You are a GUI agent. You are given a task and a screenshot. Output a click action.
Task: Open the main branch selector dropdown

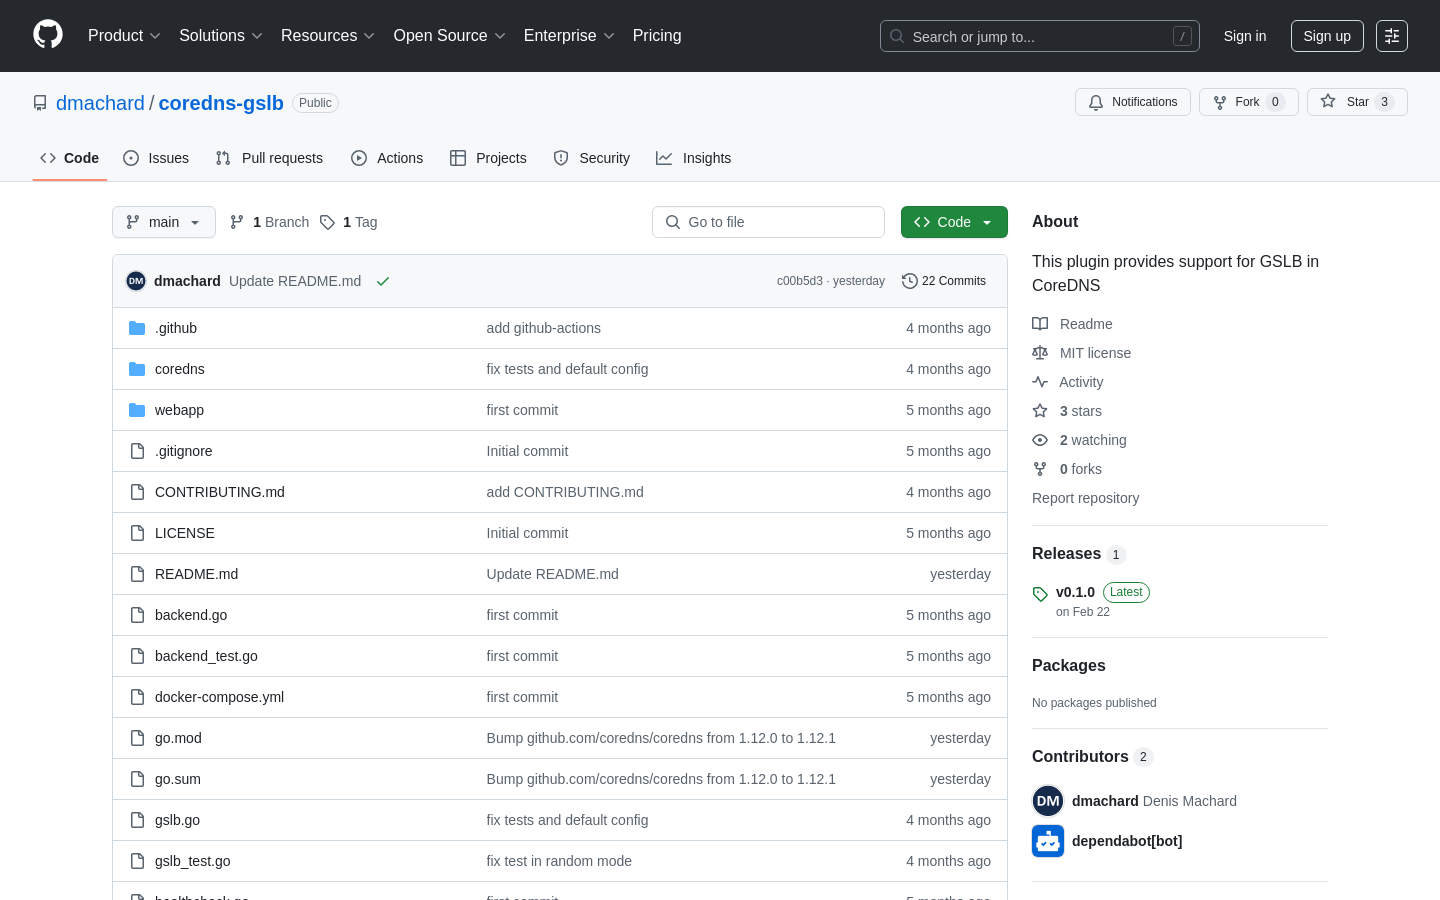164,222
